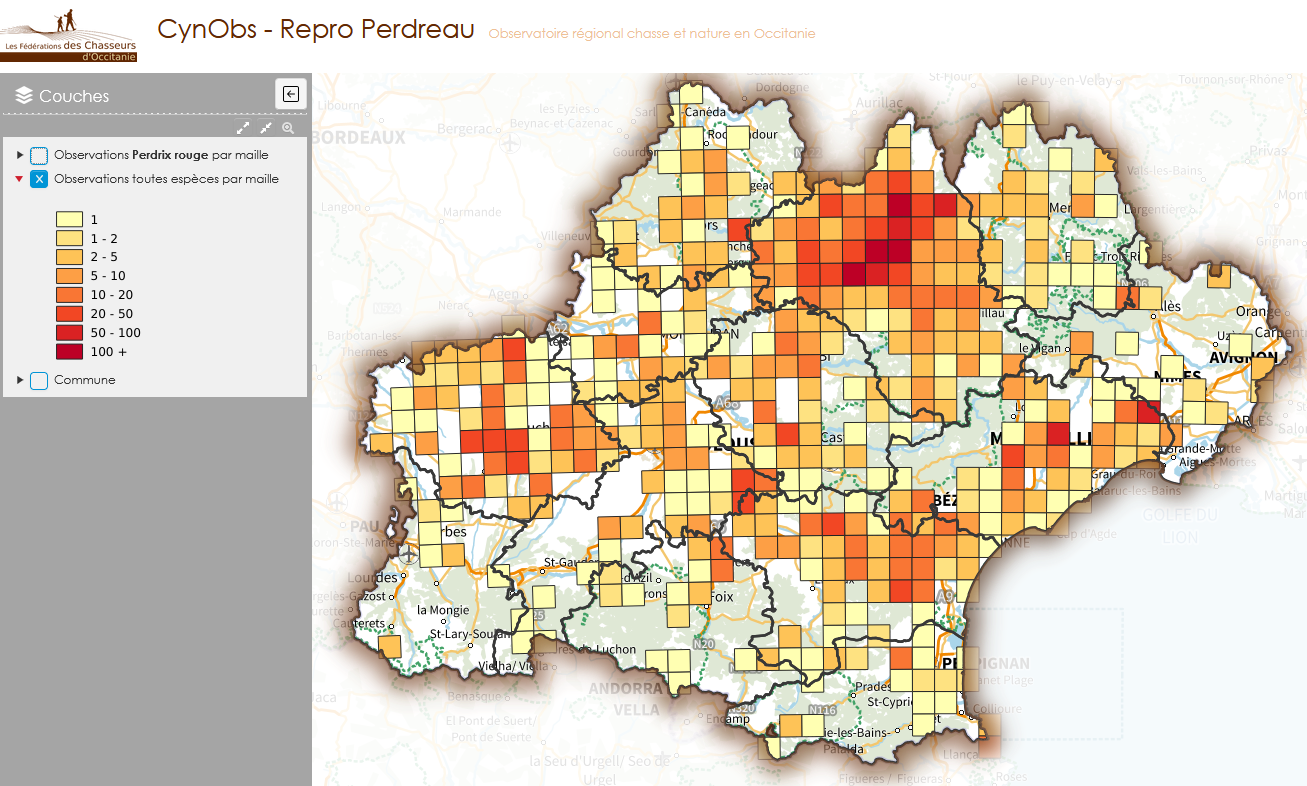Collapse the toutes espèces layer legend
Viewport: 1307px width, 786px height.
[x=19, y=180]
